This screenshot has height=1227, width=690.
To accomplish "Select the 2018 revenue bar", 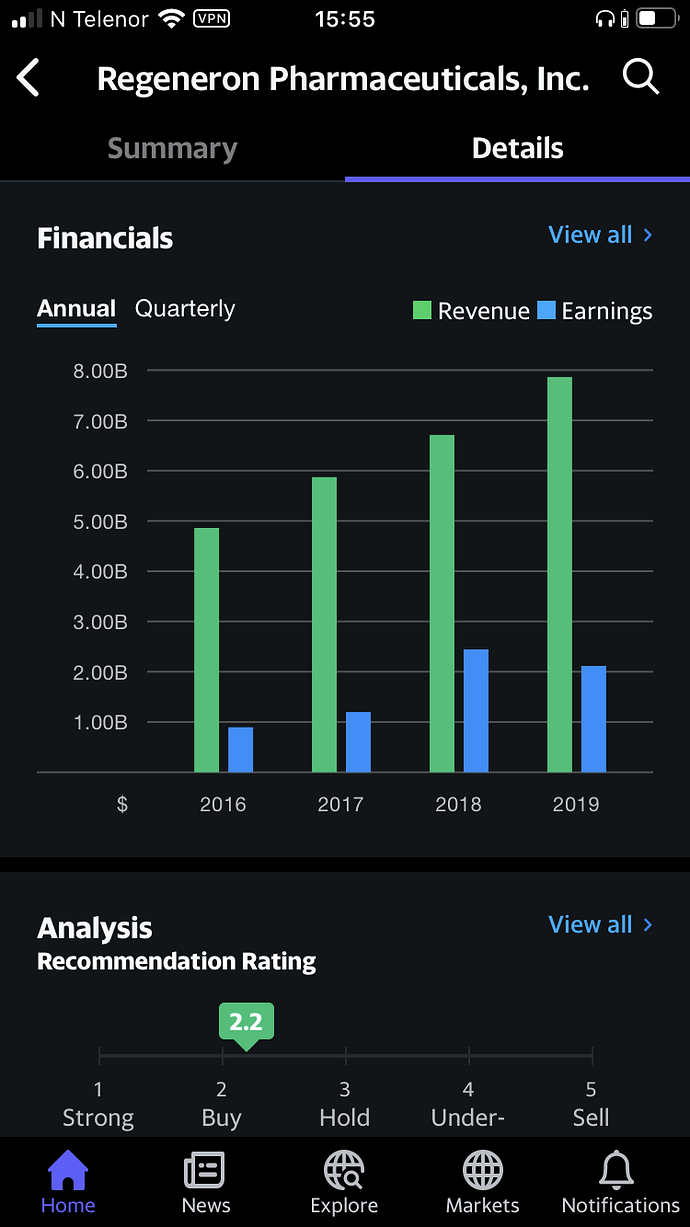I will (442, 603).
